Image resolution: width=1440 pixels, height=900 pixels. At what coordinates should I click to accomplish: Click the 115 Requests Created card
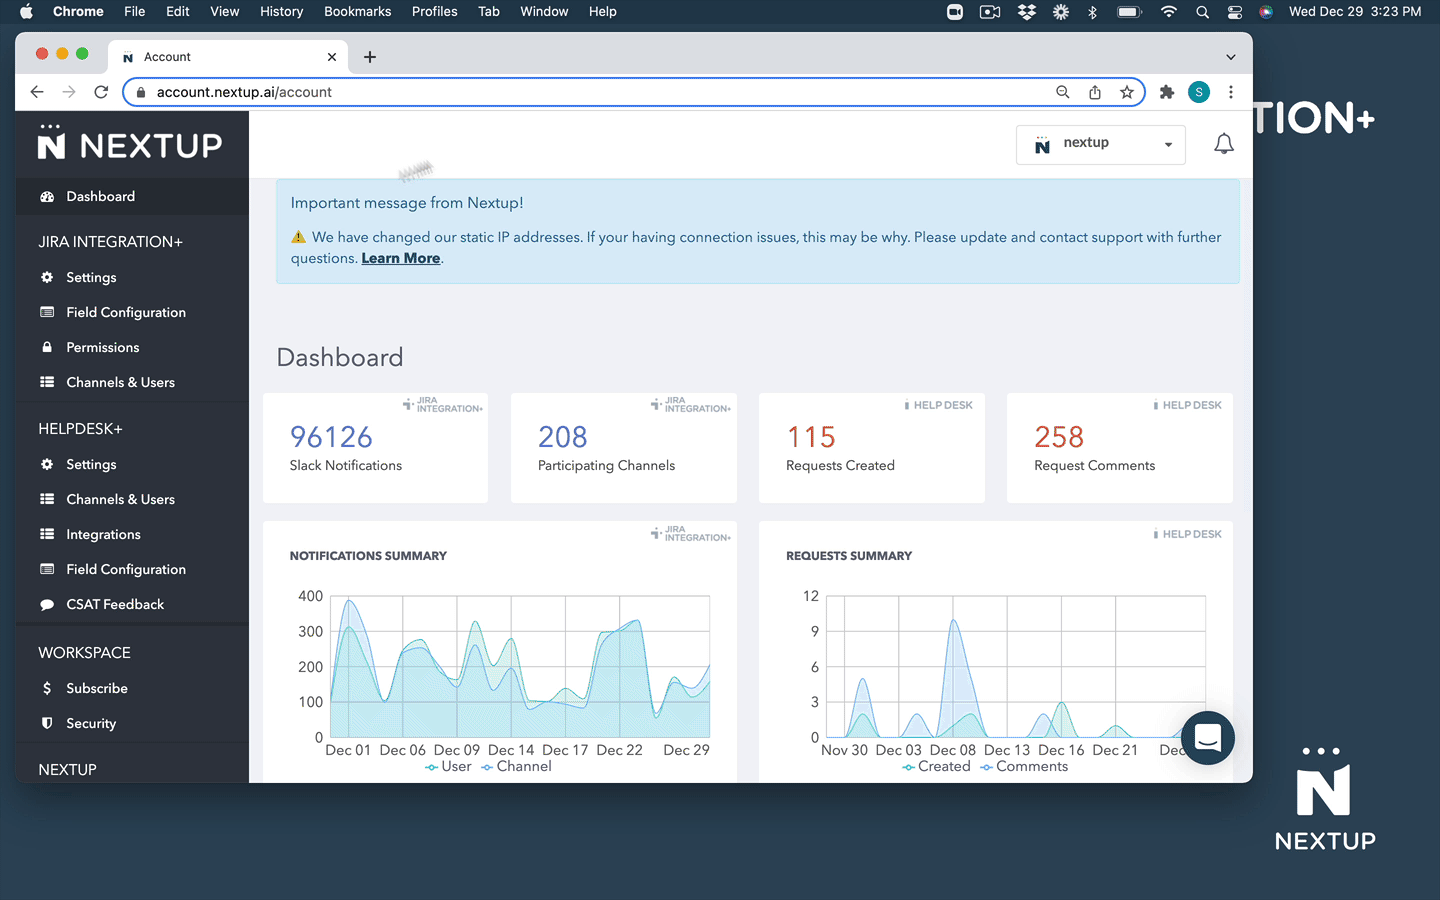(x=872, y=447)
